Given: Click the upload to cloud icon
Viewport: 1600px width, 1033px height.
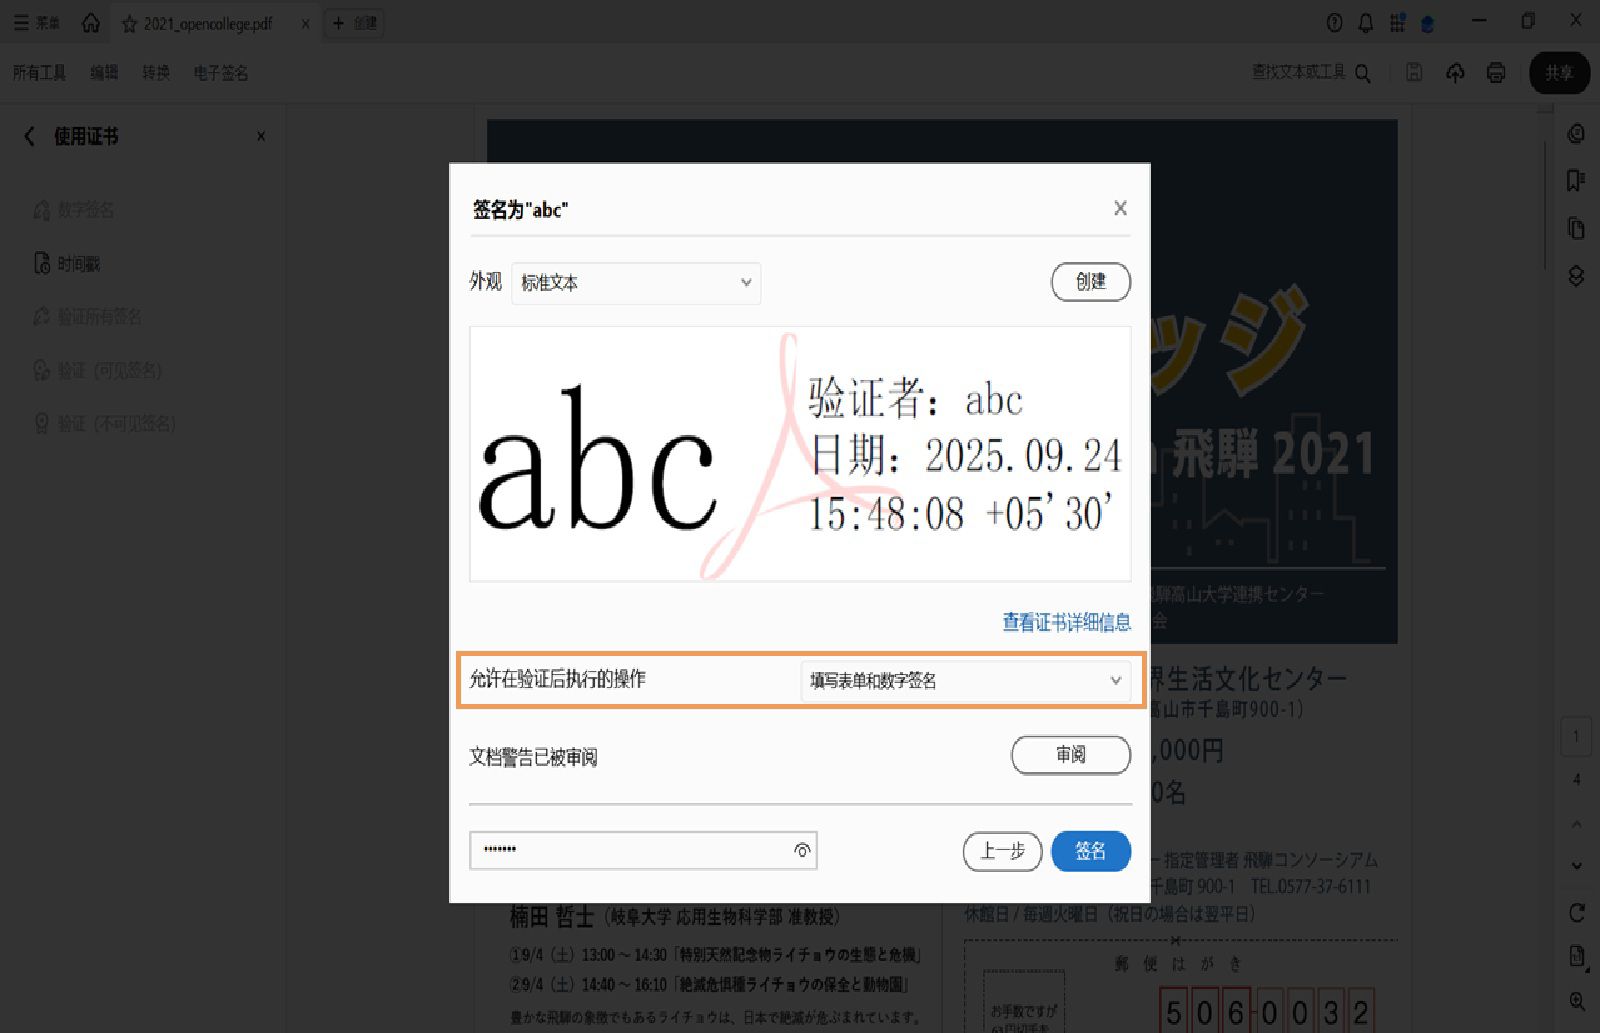Looking at the screenshot, I should 1455,72.
